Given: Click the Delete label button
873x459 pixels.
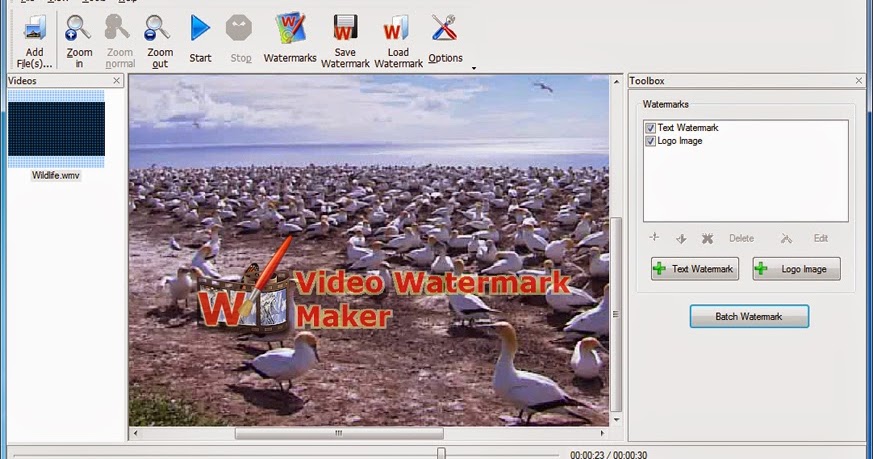Looking at the screenshot, I should click(742, 238).
